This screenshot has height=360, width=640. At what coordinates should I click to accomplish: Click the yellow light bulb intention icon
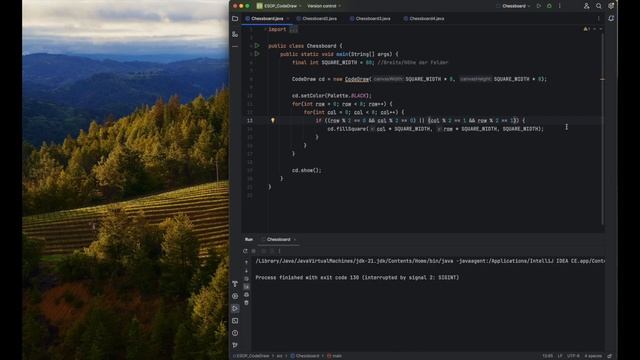273,120
